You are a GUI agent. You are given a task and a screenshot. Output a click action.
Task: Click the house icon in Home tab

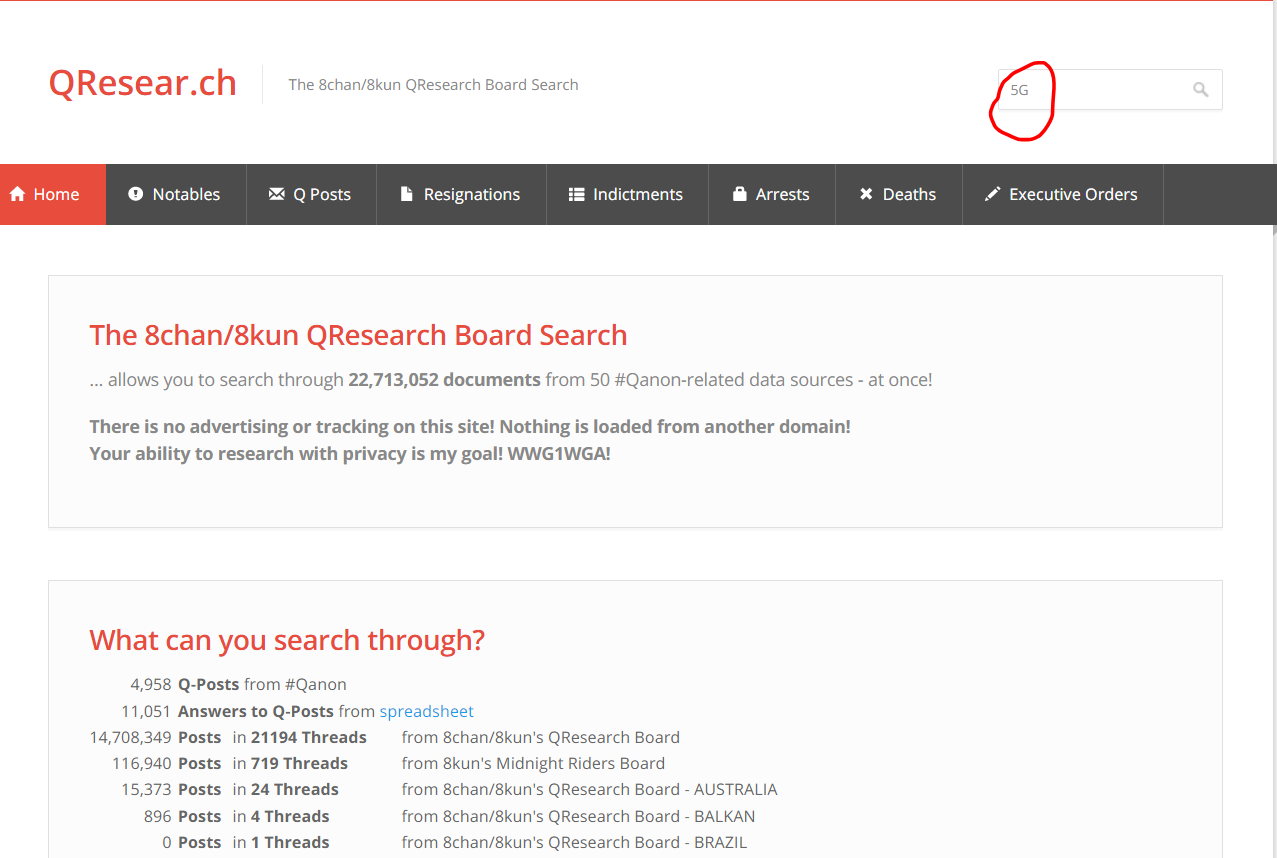point(17,194)
